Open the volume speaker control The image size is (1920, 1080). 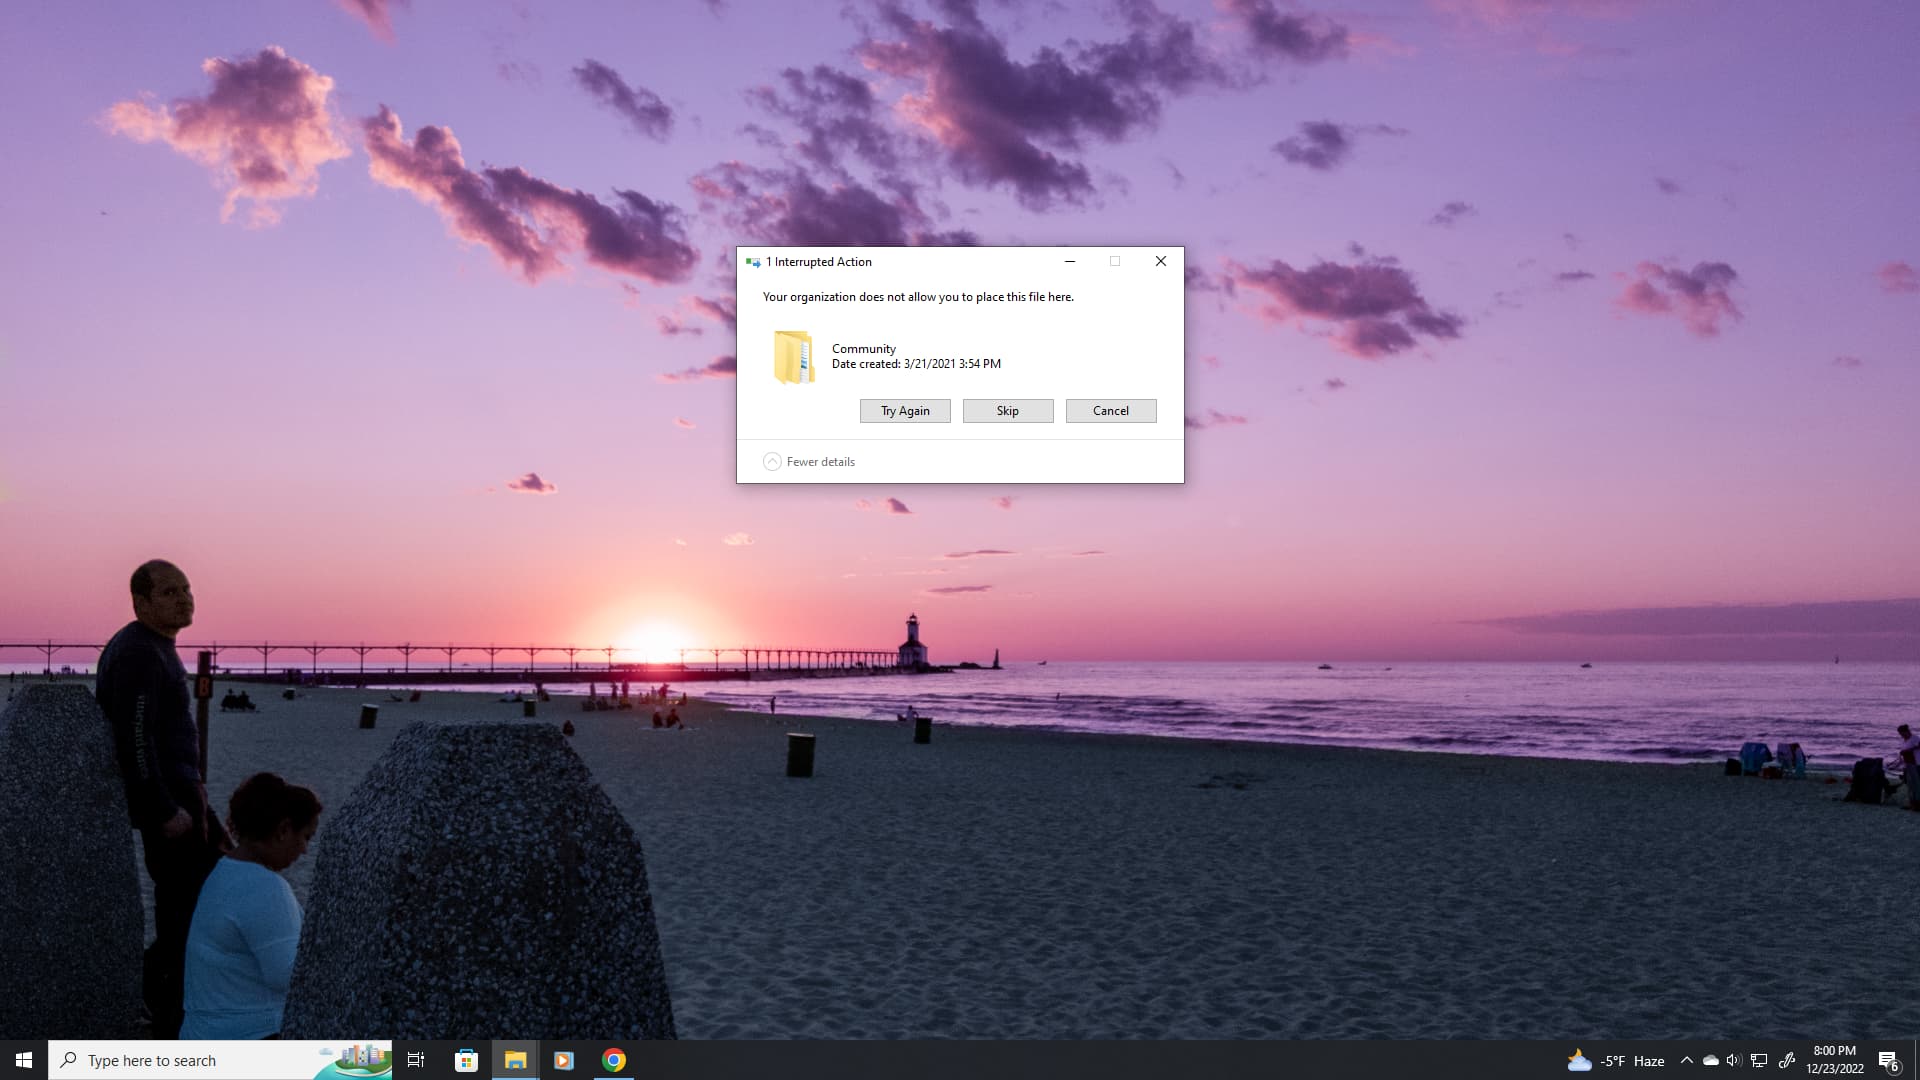1734,1060
